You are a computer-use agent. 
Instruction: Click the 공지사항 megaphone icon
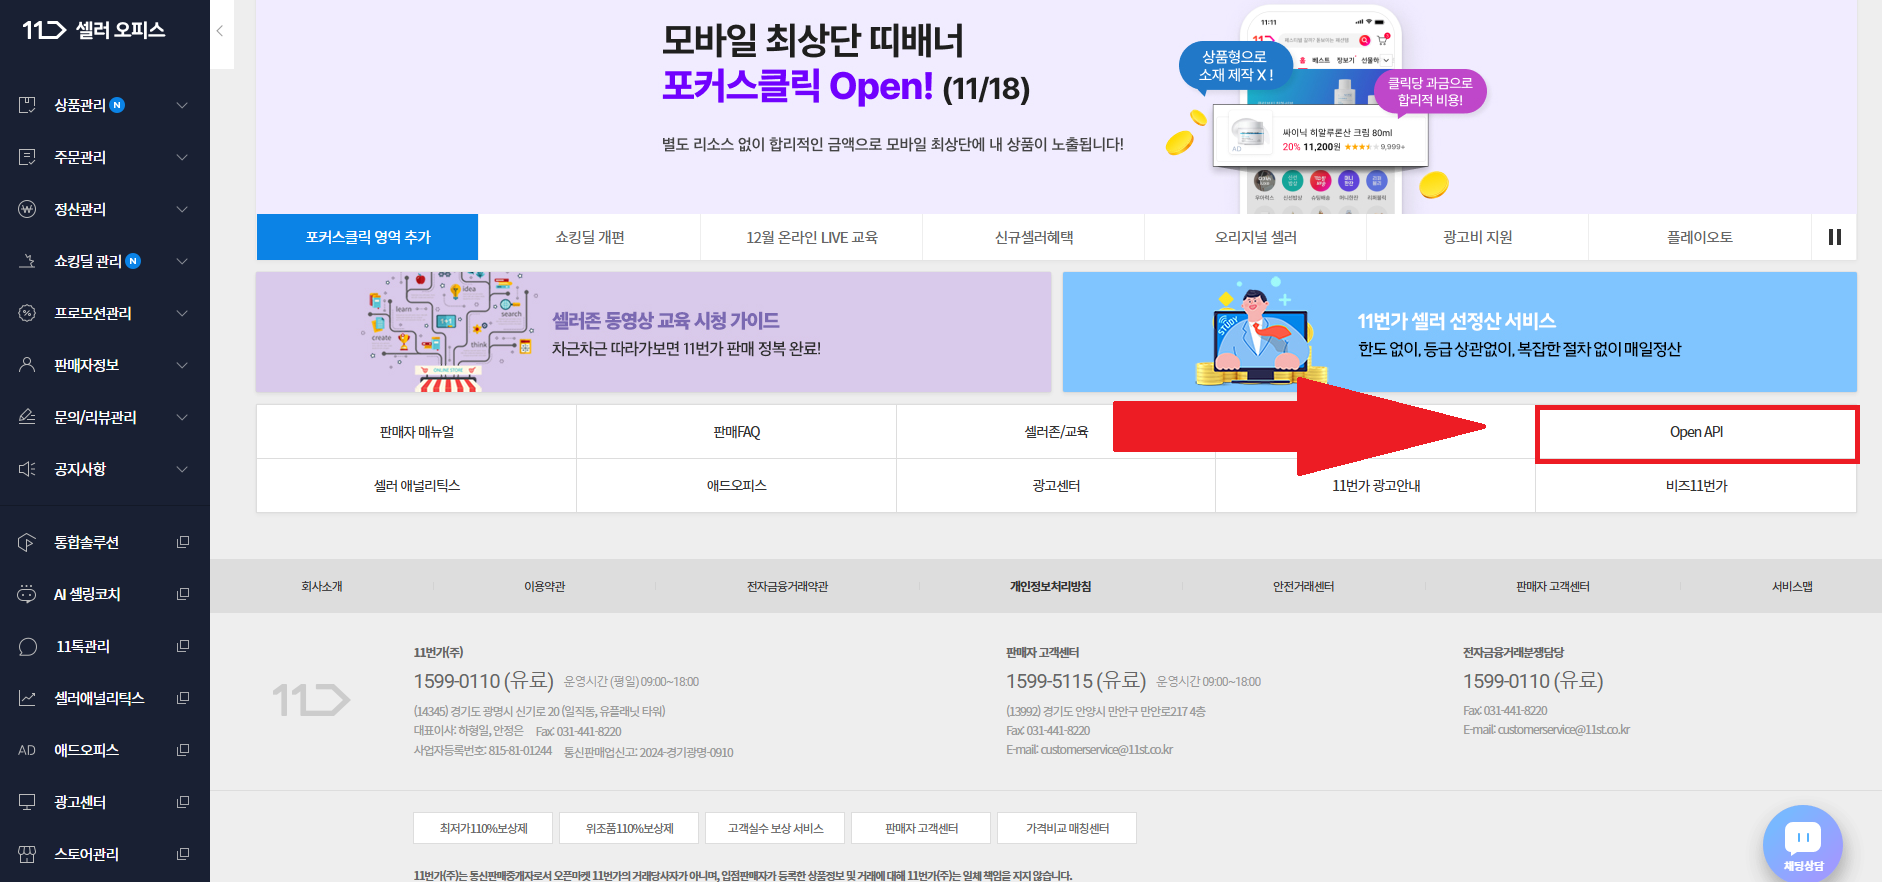tap(27, 469)
